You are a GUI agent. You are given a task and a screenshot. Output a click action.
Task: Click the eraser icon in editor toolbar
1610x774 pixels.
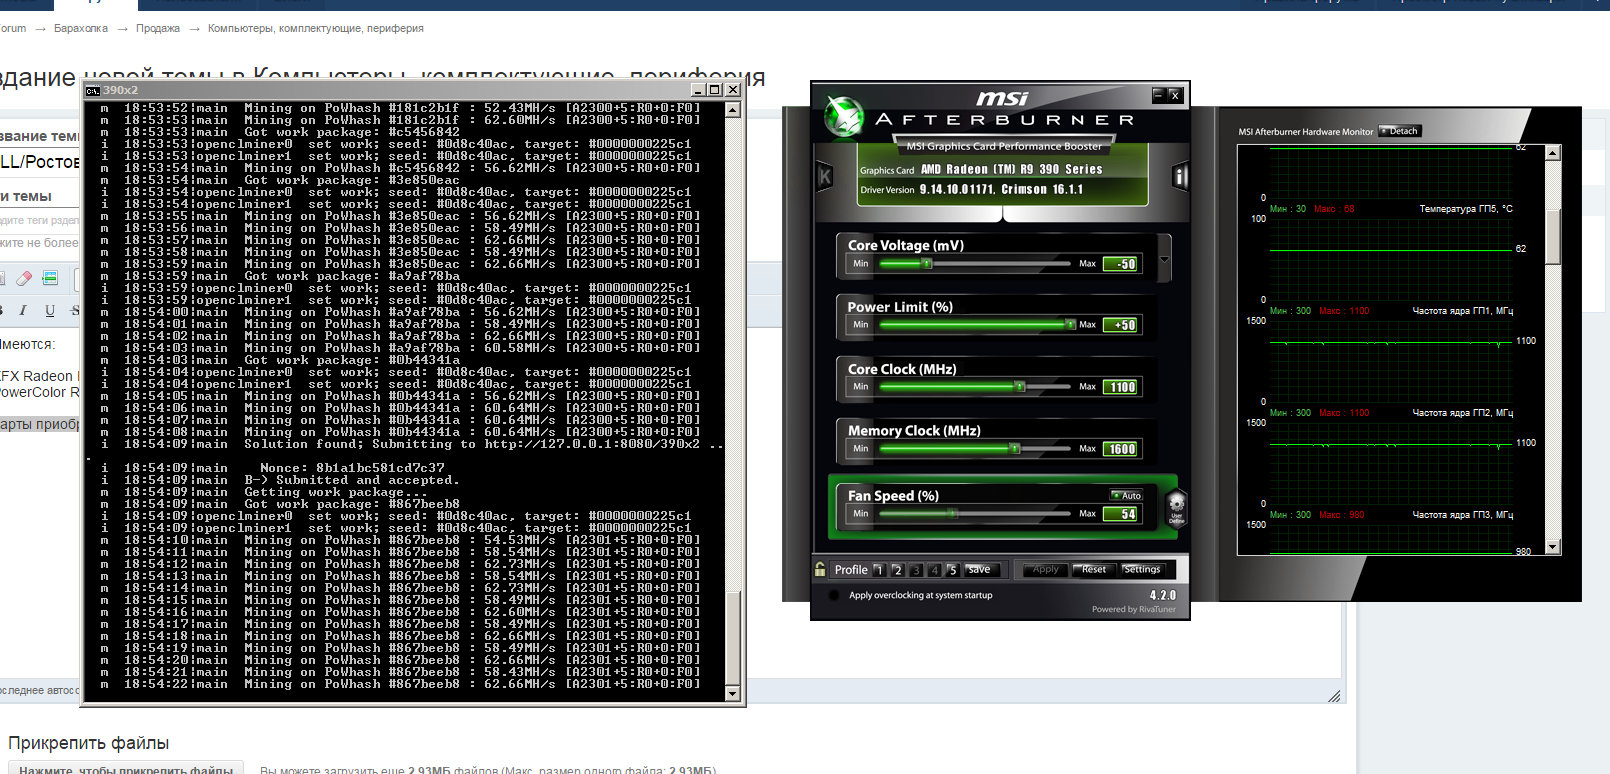24,278
